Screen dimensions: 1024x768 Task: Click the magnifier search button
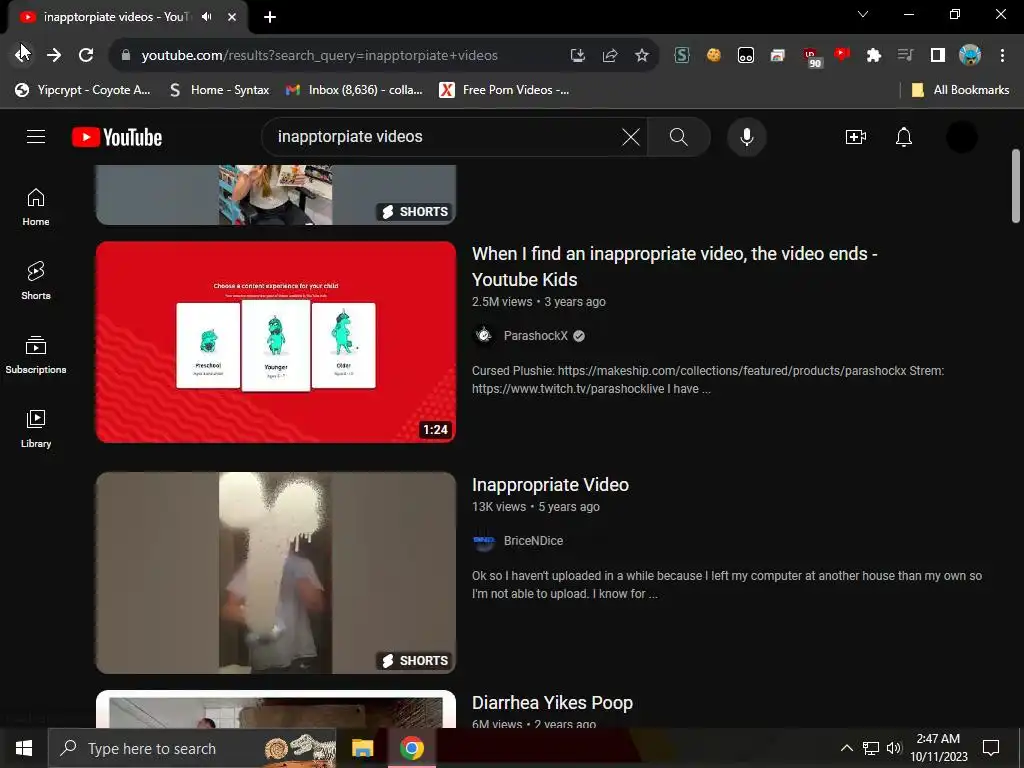tap(679, 136)
